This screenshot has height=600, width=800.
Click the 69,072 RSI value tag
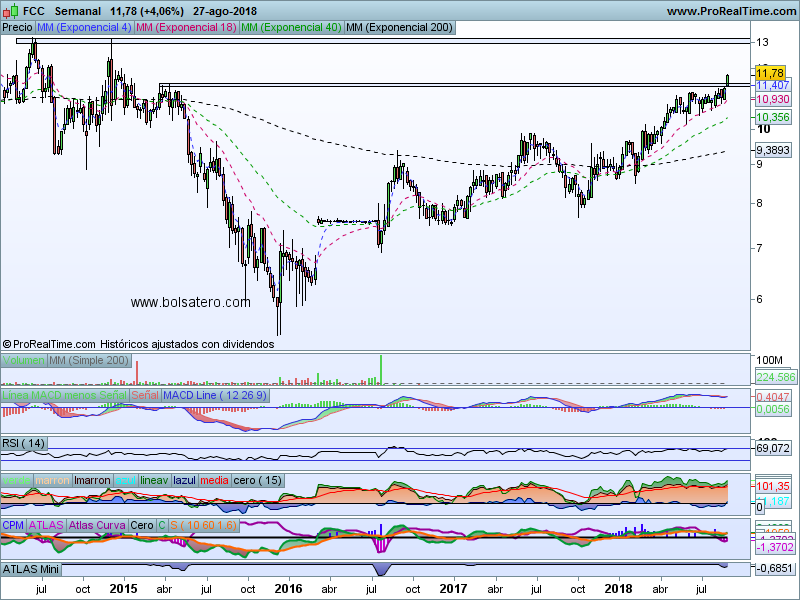pos(774,448)
